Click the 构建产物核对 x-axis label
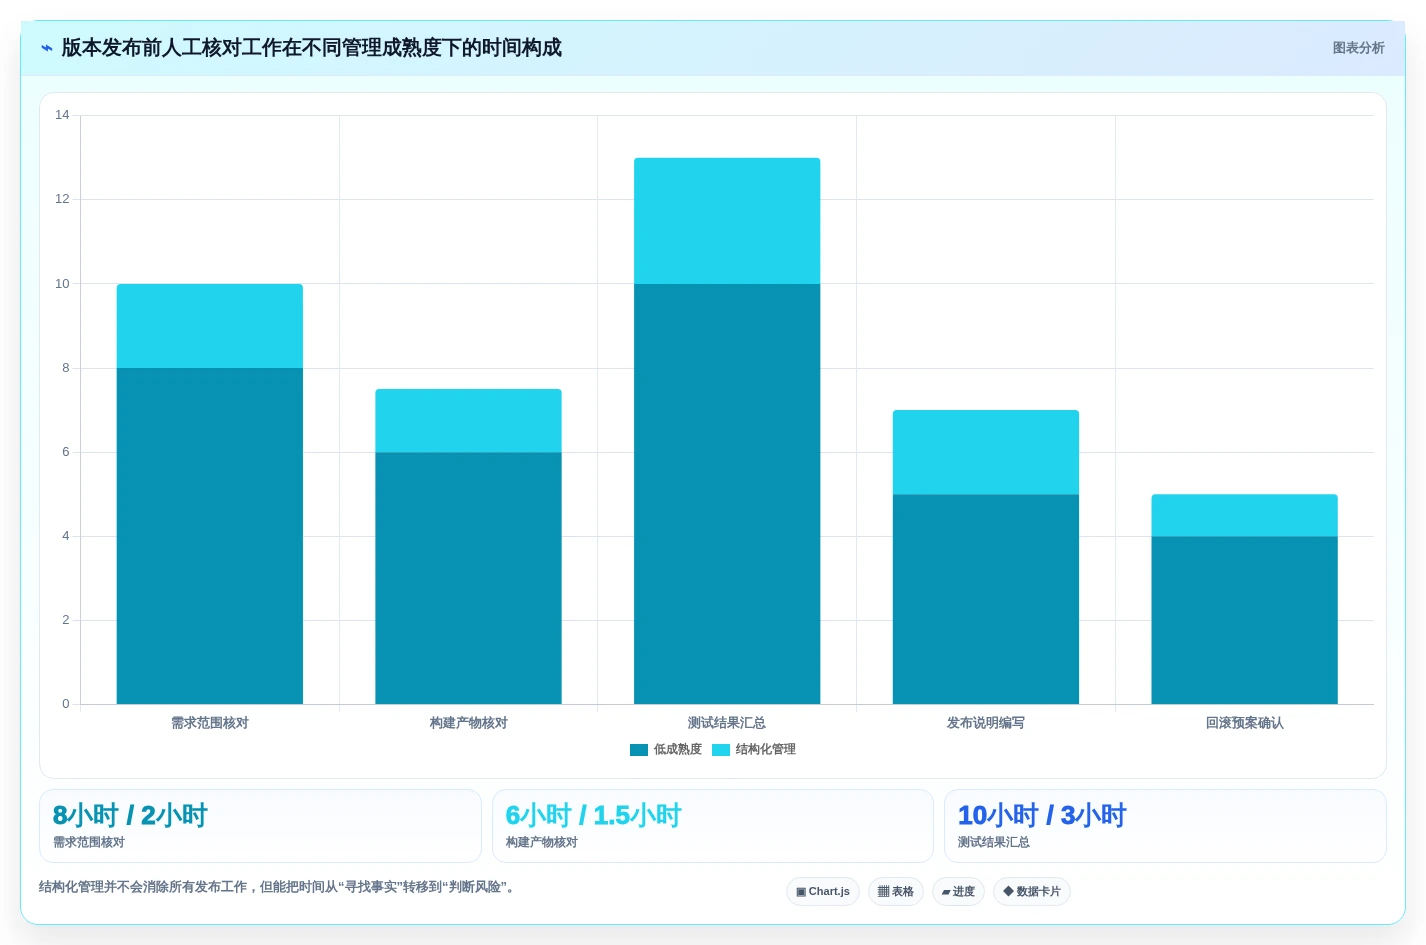The height and width of the screenshot is (945, 1426). point(468,723)
